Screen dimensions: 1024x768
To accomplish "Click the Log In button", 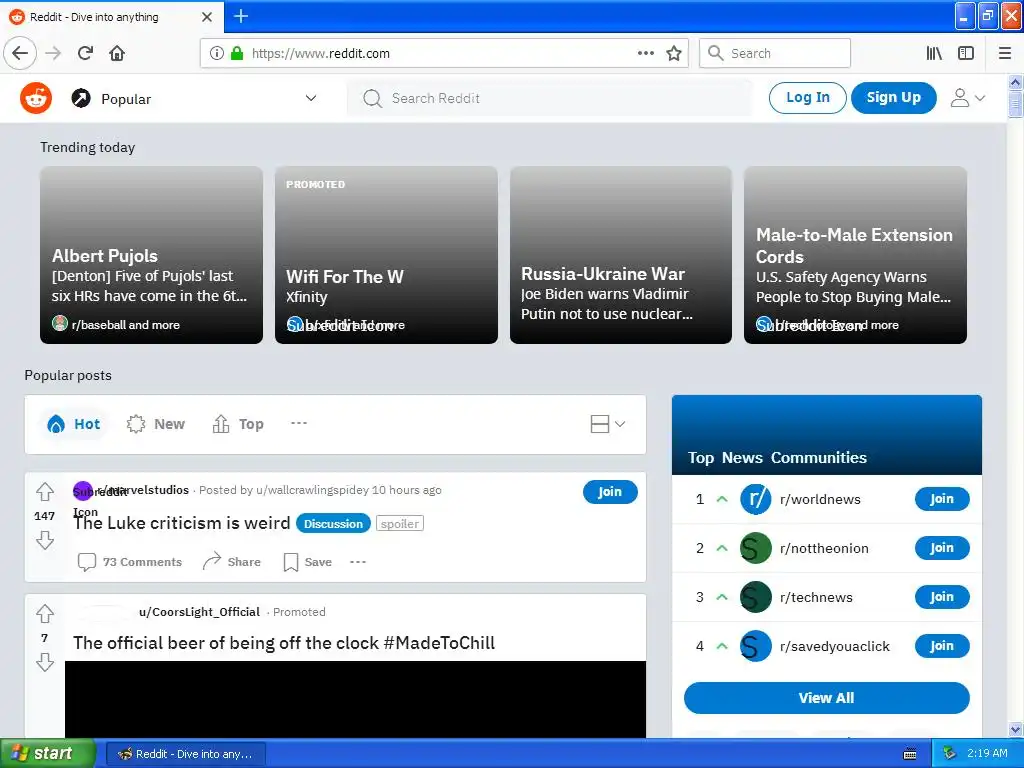I will click(x=807, y=97).
